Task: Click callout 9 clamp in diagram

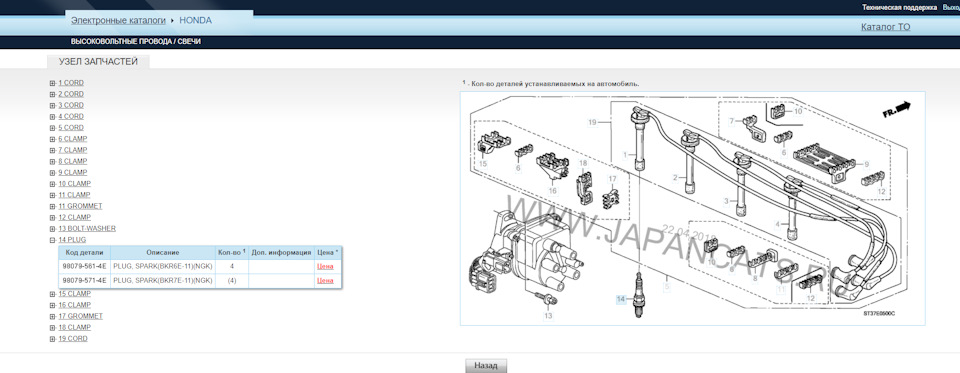Action: coord(866,164)
